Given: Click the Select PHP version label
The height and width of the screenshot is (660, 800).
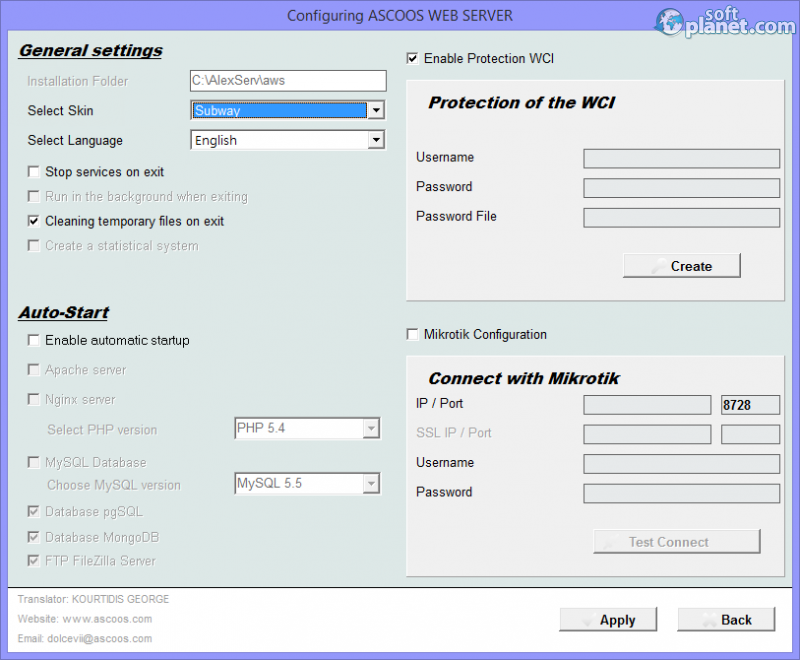Looking at the screenshot, I should coord(102,429).
